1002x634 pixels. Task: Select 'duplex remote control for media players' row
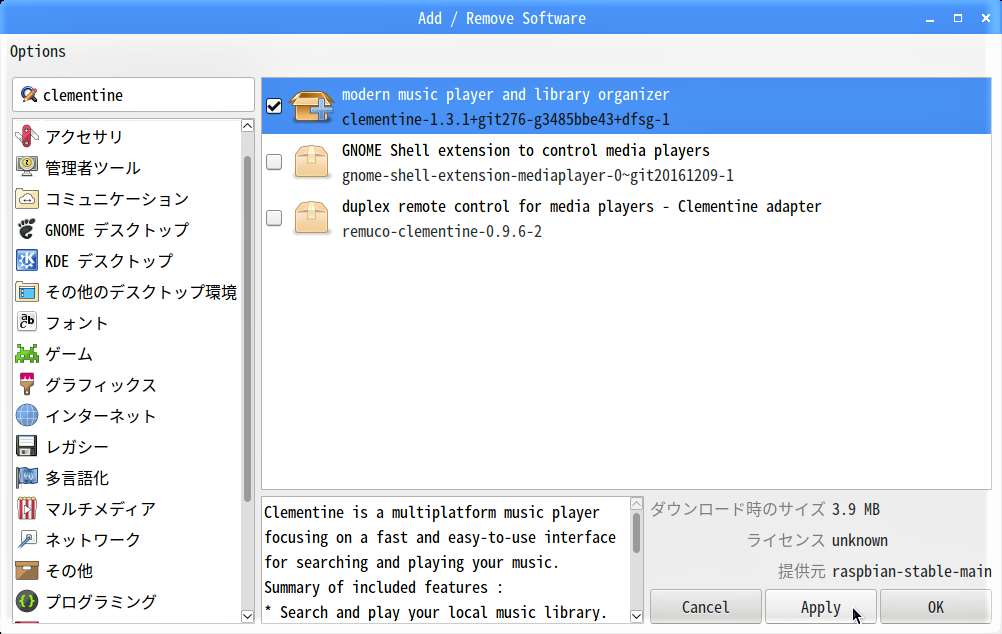click(x=626, y=218)
